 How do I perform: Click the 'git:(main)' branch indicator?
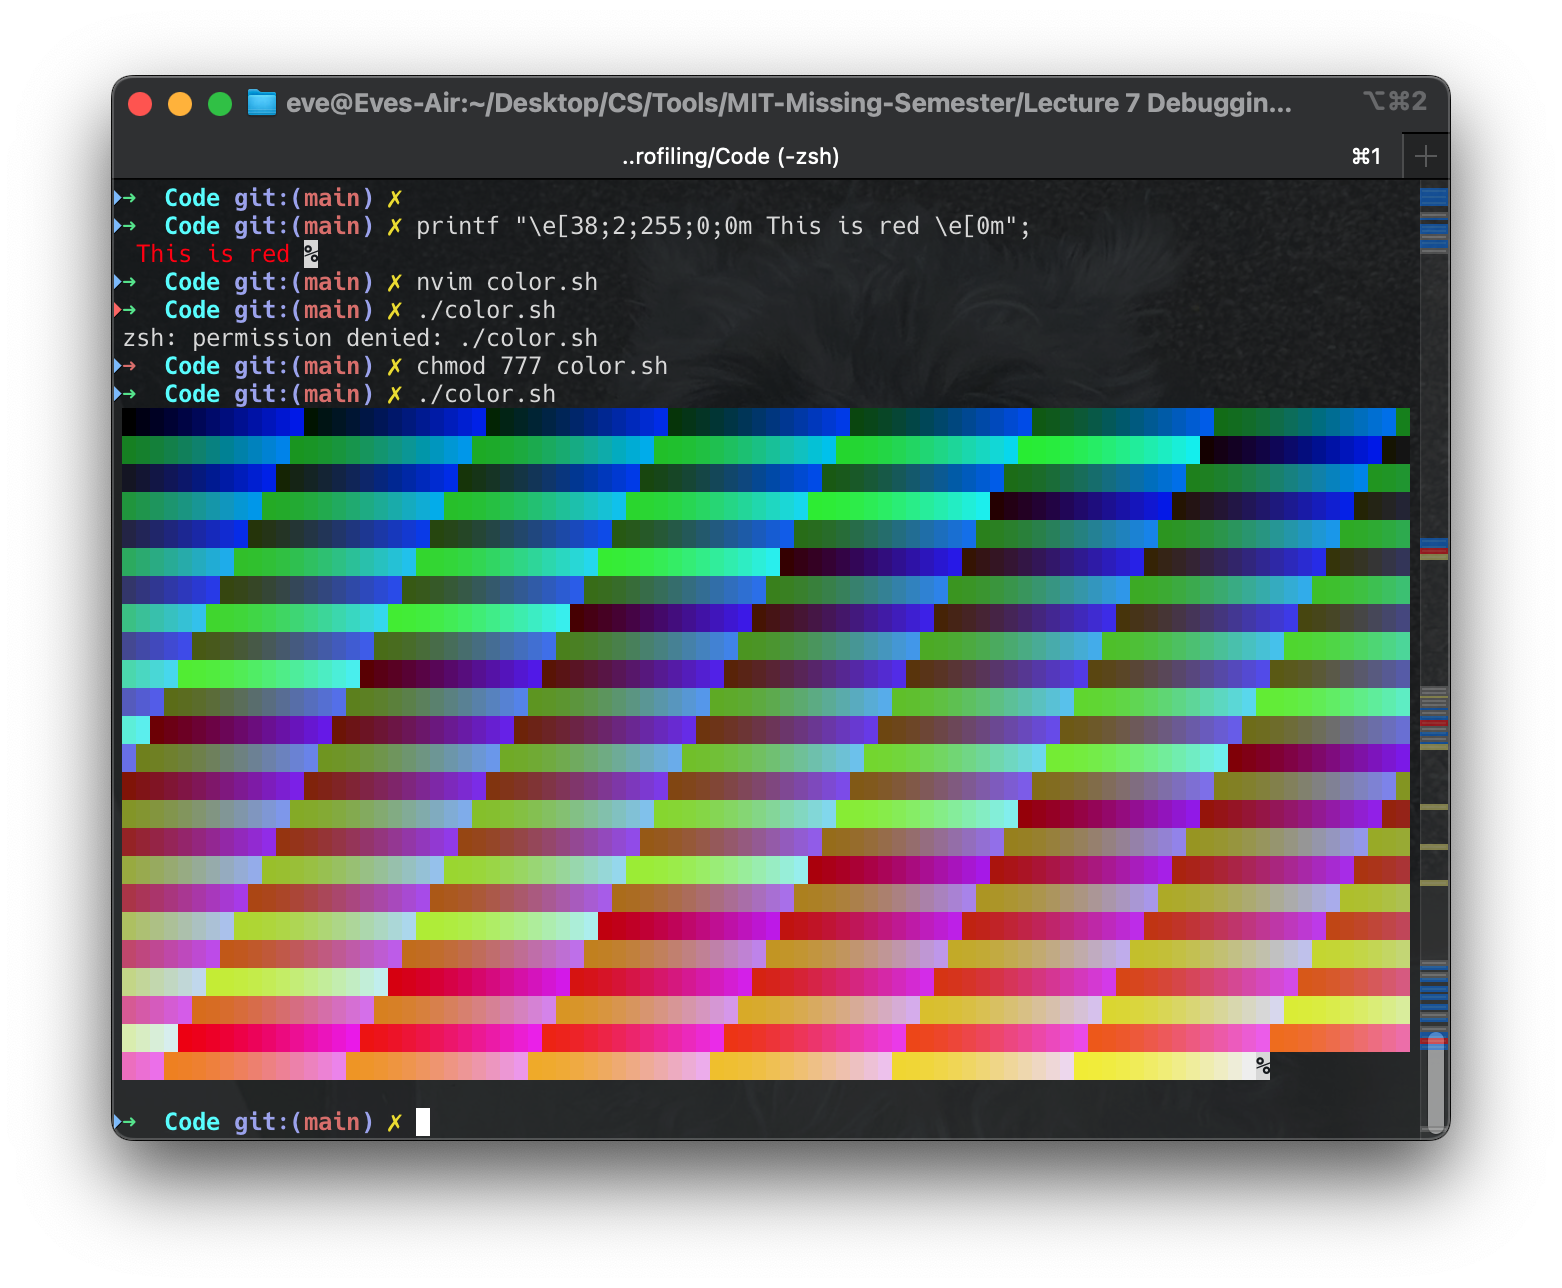point(302,198)
